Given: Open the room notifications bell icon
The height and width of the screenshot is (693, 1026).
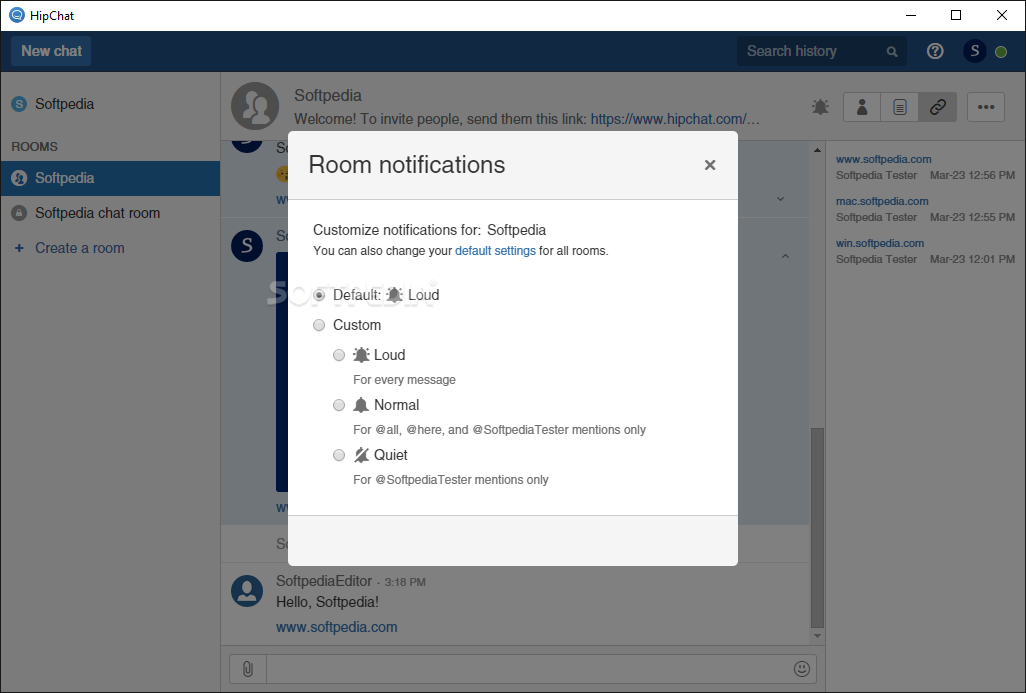Looking at the screenshot, I should click(820, 107).
